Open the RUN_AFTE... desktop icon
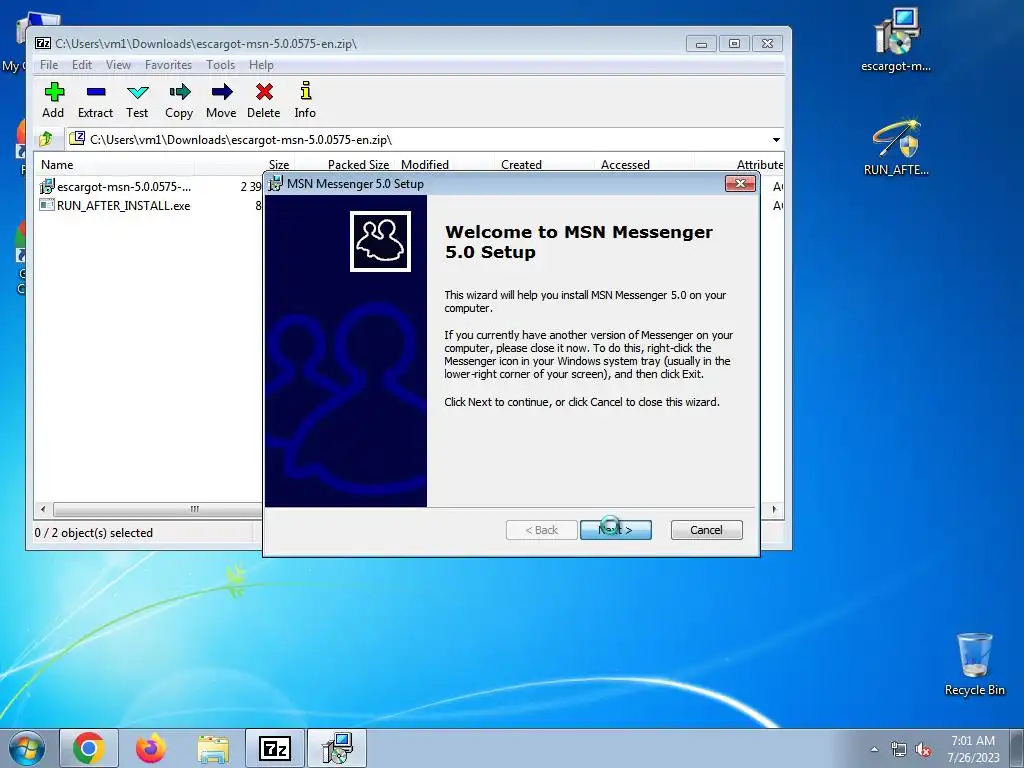 click(896, 147)
